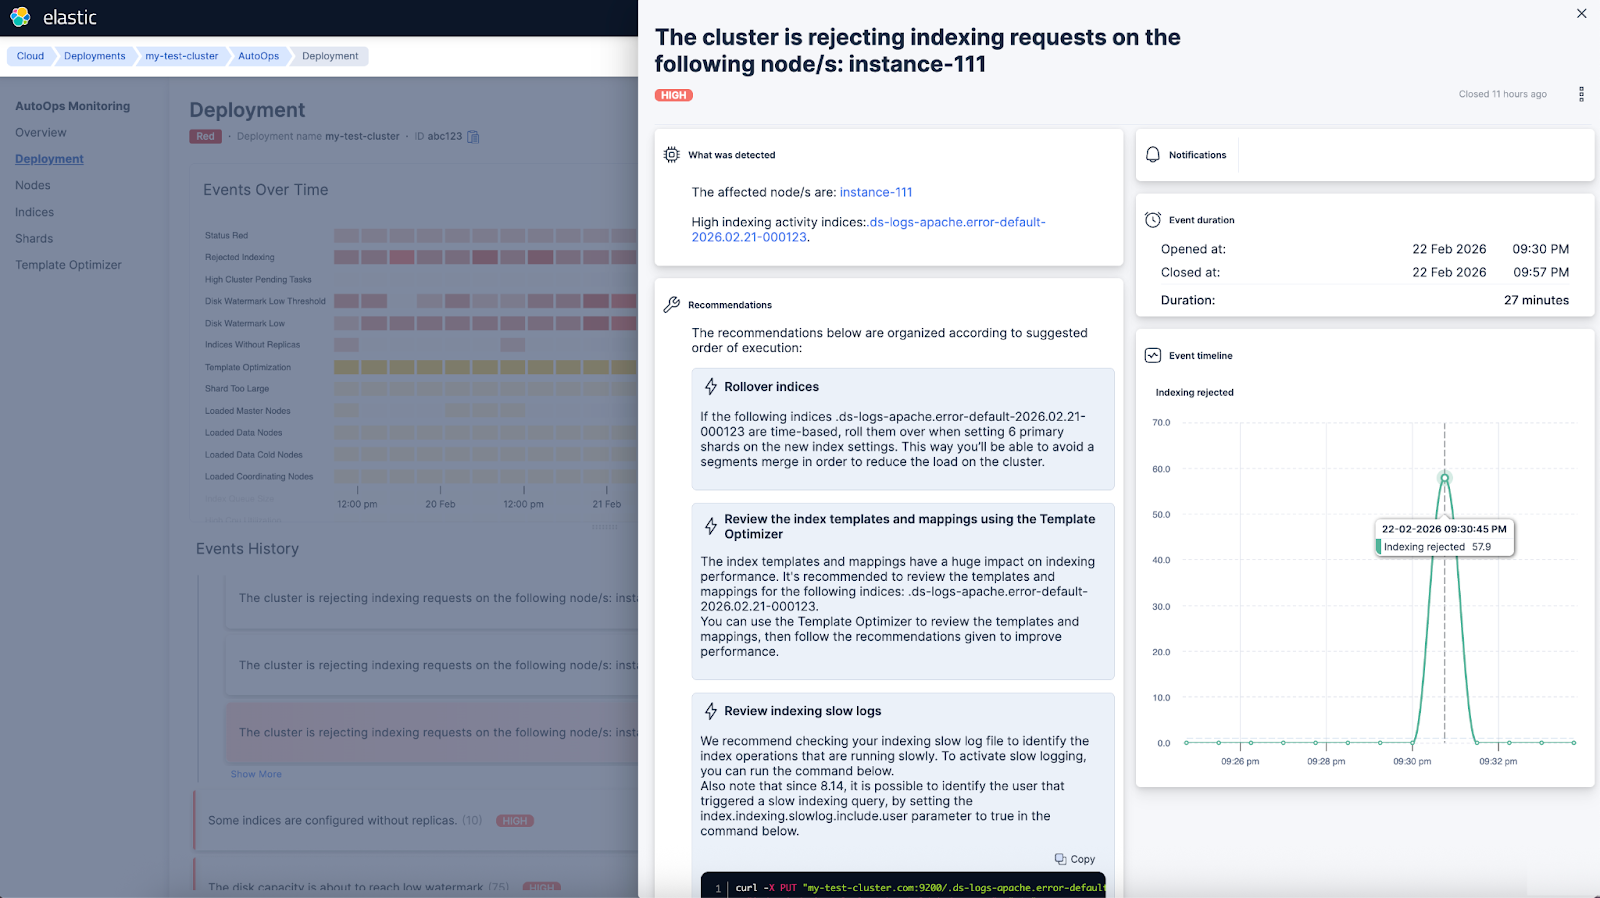The height and width of the screenshot is (898, 1600).
Task: Click the What was detected chip icon
Action: [x=672, y=155]
